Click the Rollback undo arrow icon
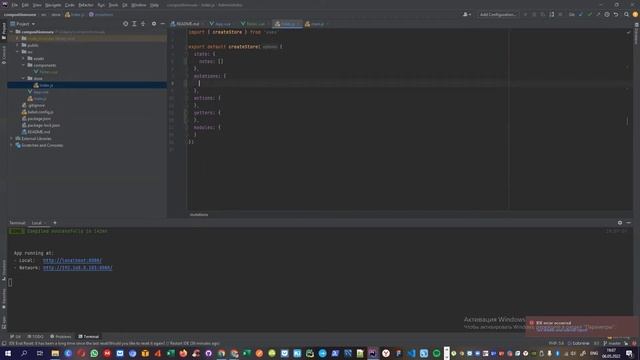This screenshot has width=640, height=360. click(616, 14)
